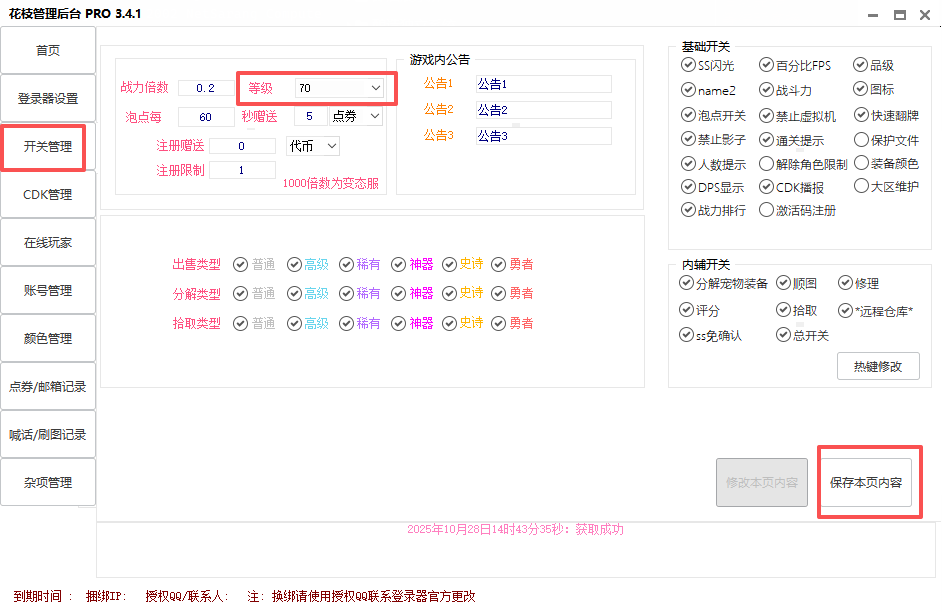Toggle 普通 checkbox in 拾取类型 row

pos(240,323)
